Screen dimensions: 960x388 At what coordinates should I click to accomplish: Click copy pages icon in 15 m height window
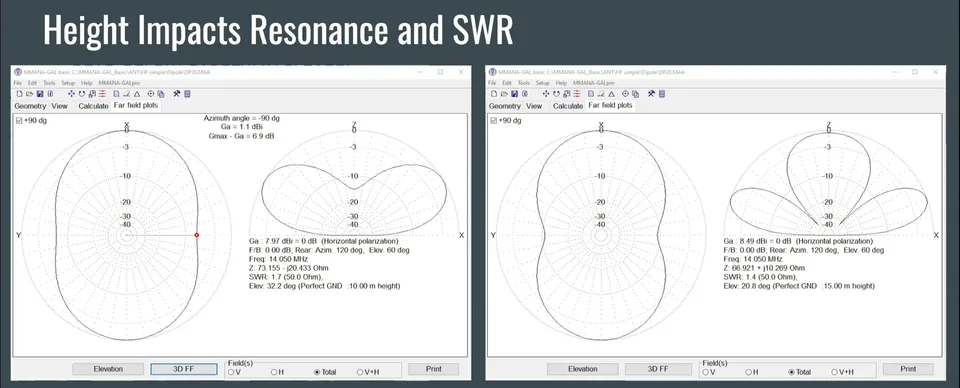(636, 94)
